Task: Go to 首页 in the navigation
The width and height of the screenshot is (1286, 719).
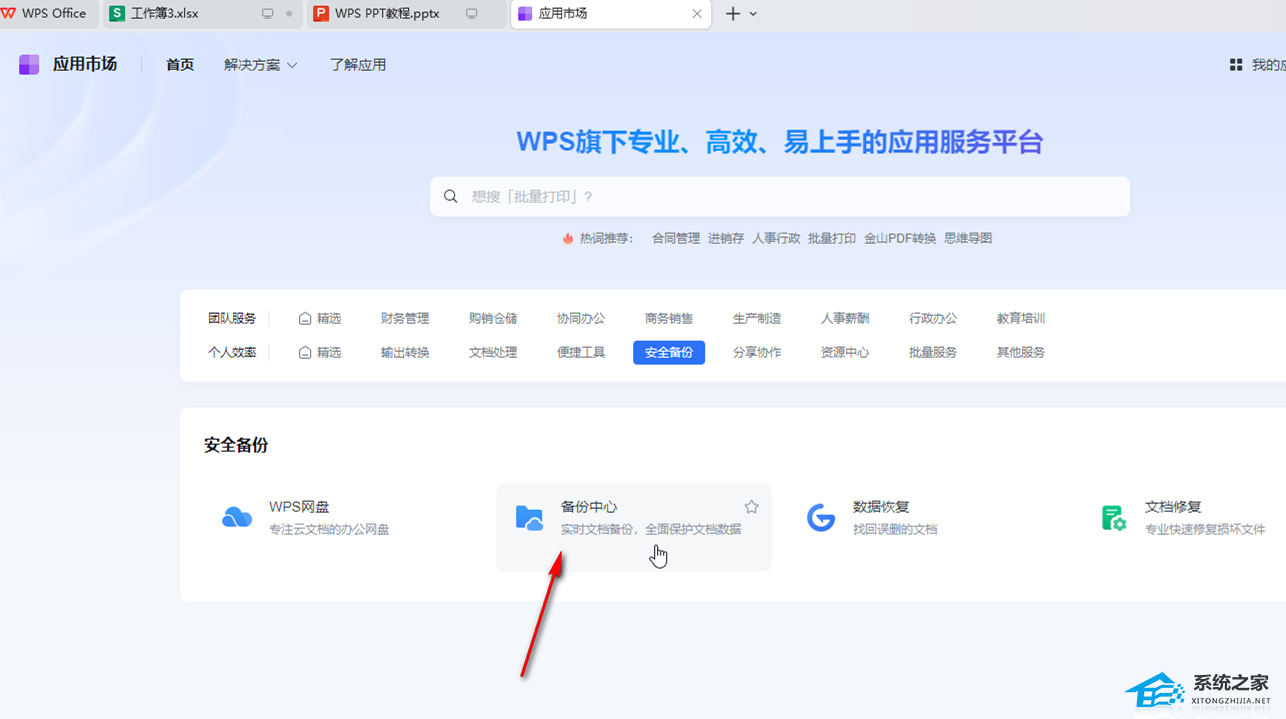Action: 180,65
